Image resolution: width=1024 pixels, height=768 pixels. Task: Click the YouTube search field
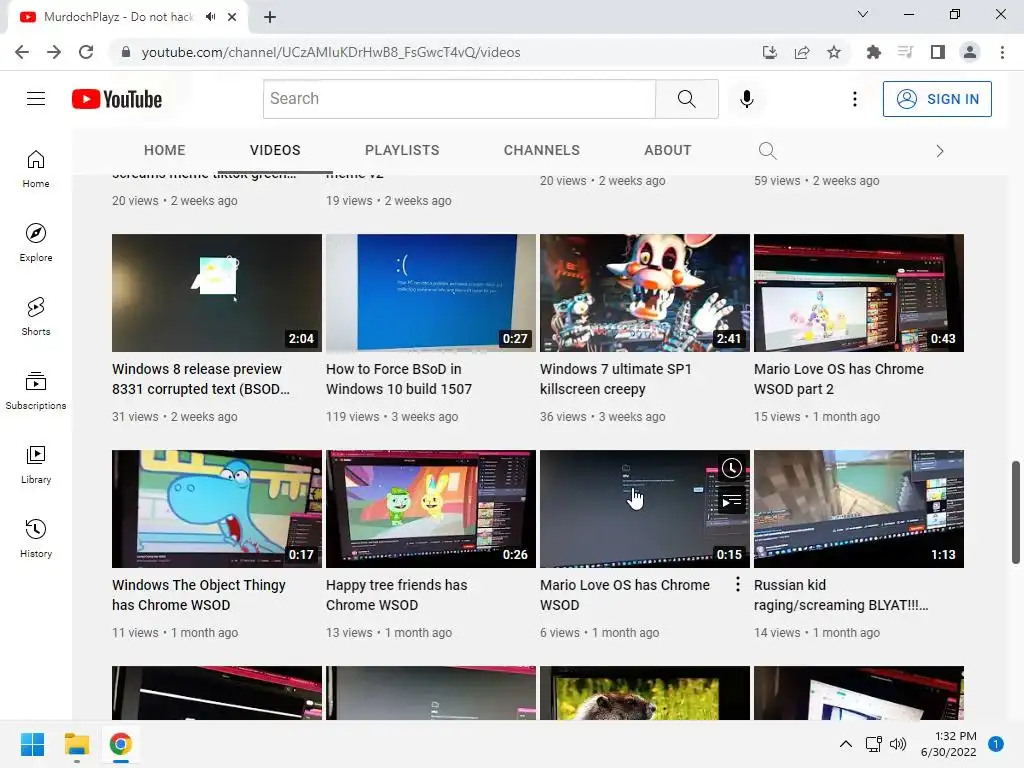(x=459, y=99)
